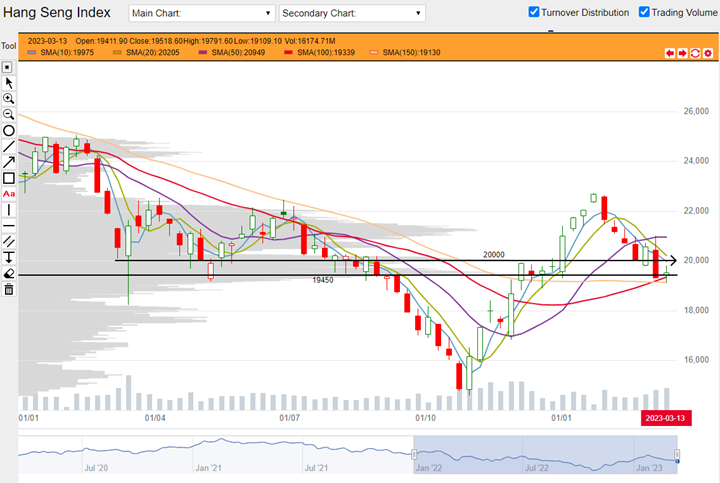Click the trash bin delete icon
This screenshot has width=720, height=483.
(x=9, y=289)
